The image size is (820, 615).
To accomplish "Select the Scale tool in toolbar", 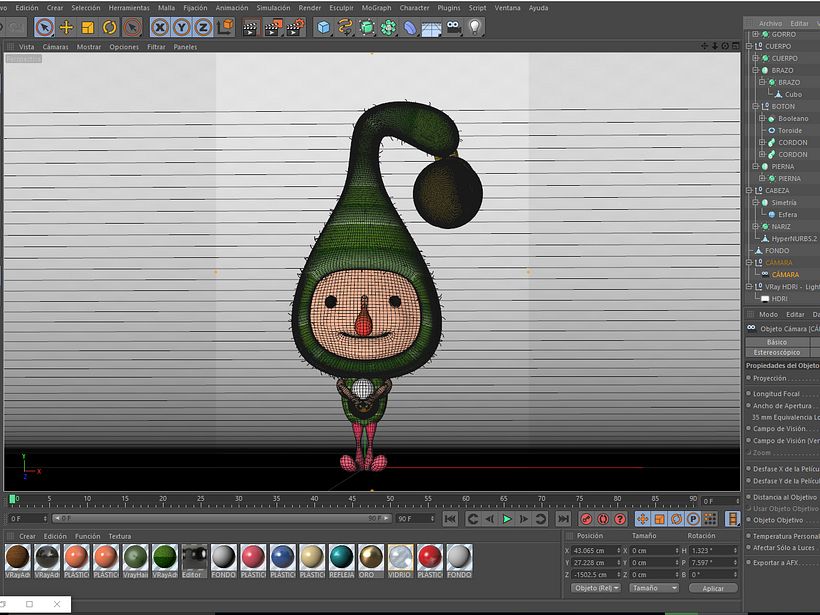I will click(x=88, y=27).
